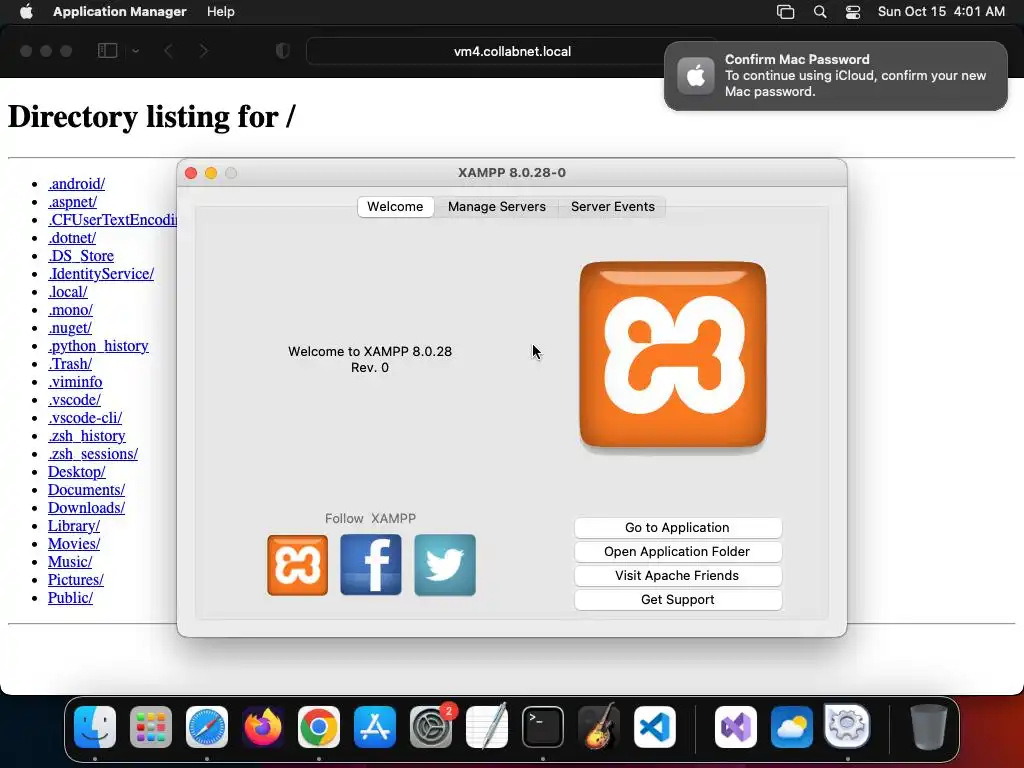Open the Movies/ directory link
1024x768 pixels.
(74, 544)
